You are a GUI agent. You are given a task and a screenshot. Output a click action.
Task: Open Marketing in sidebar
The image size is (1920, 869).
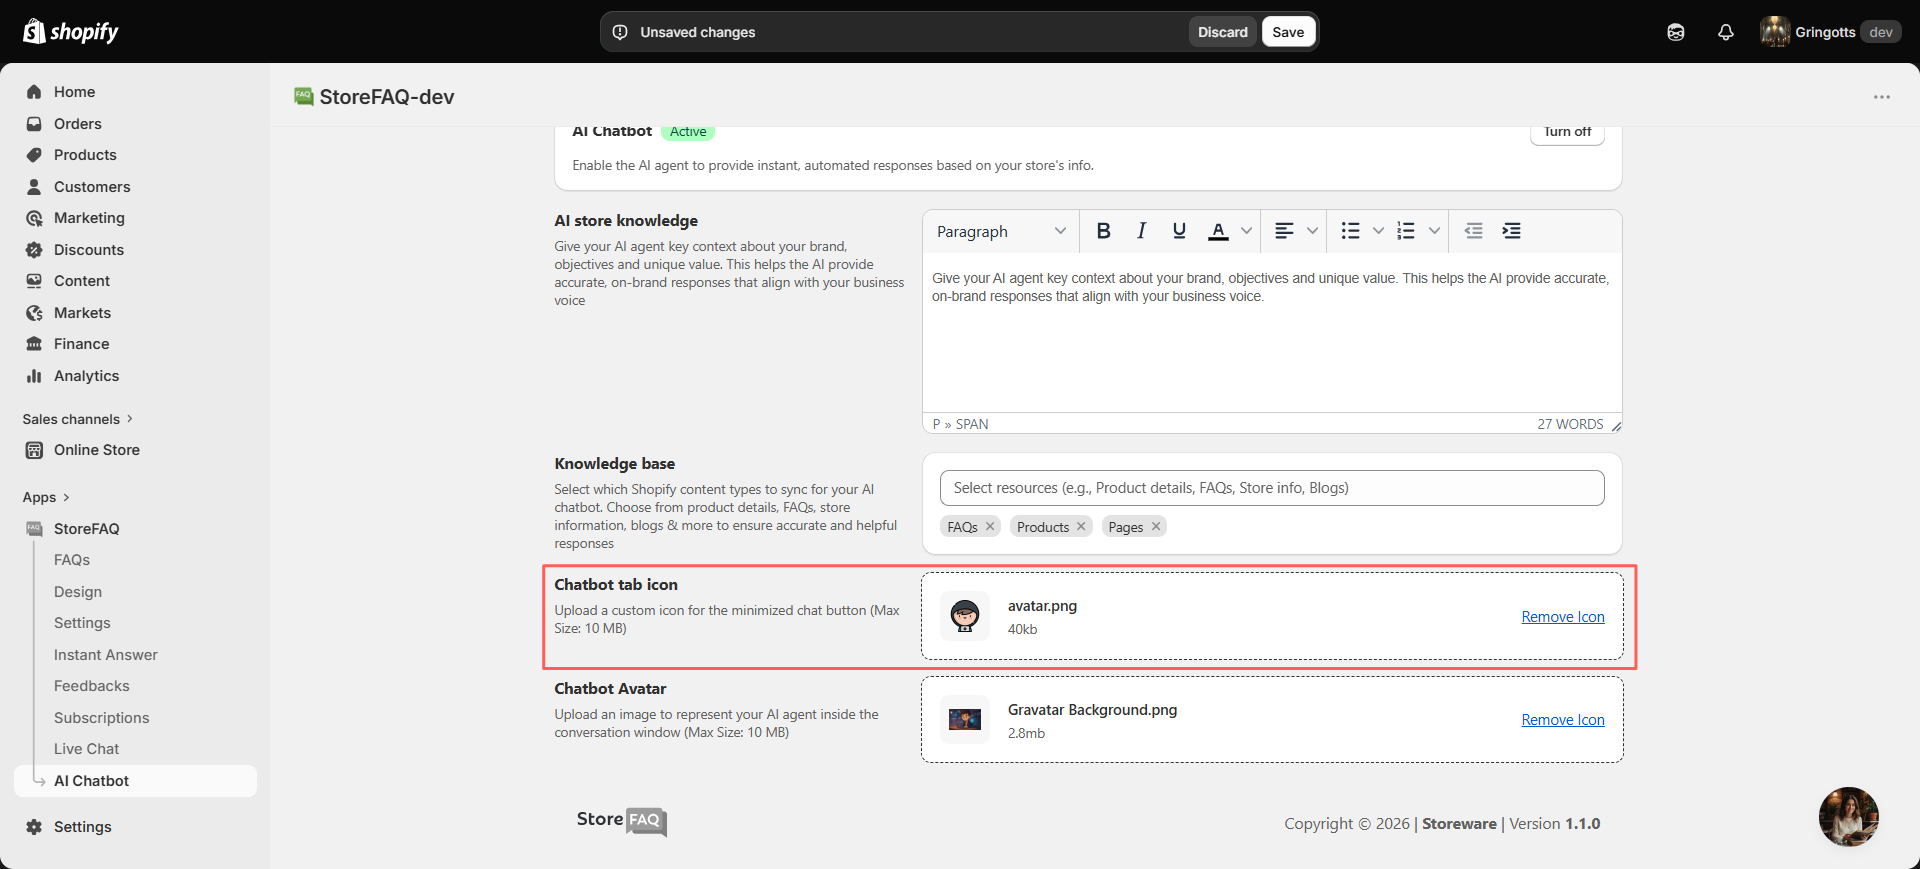(x=135, y=218)
